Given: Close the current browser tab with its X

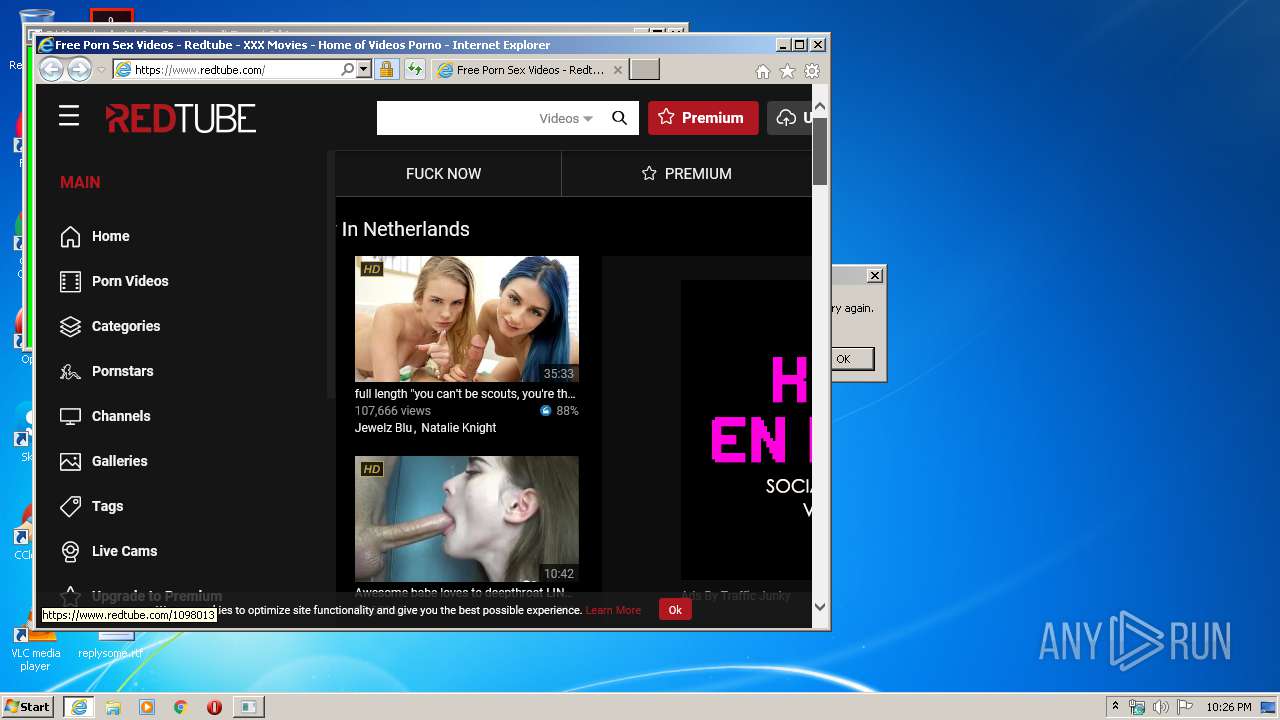Looking at the screenshot, I should [617, 70].
